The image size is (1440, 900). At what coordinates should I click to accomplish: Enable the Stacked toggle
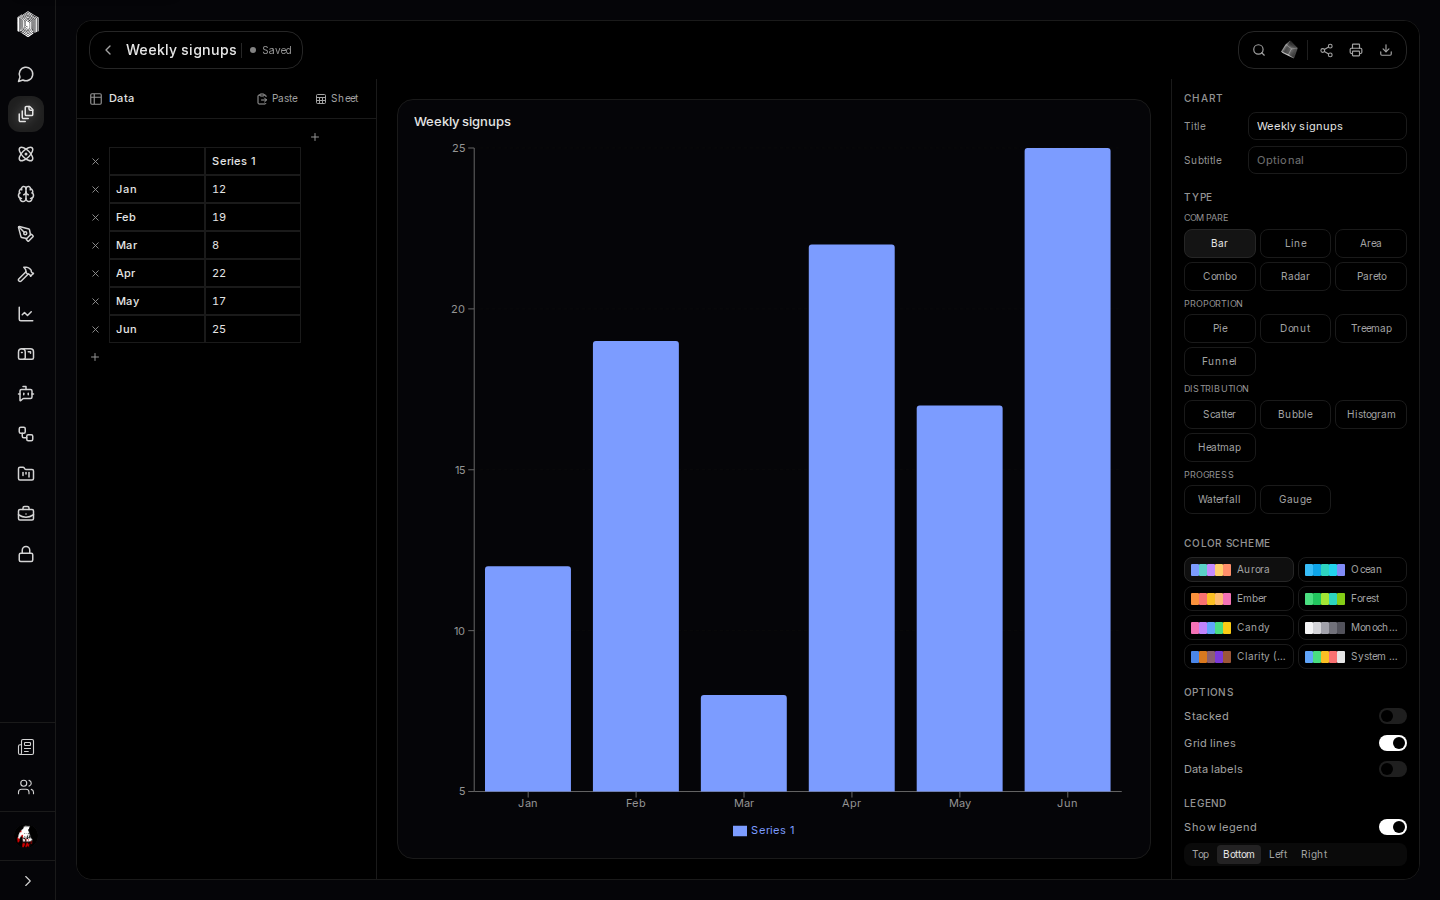pos(1393,716)
